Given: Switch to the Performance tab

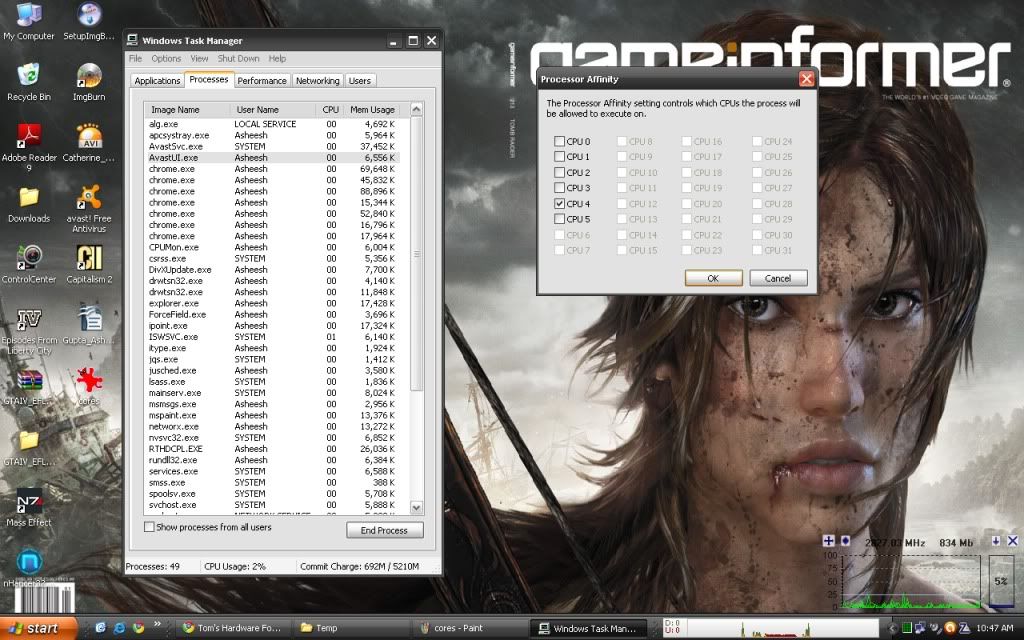Looking at the screenshot, I should (x=262, y=81).
